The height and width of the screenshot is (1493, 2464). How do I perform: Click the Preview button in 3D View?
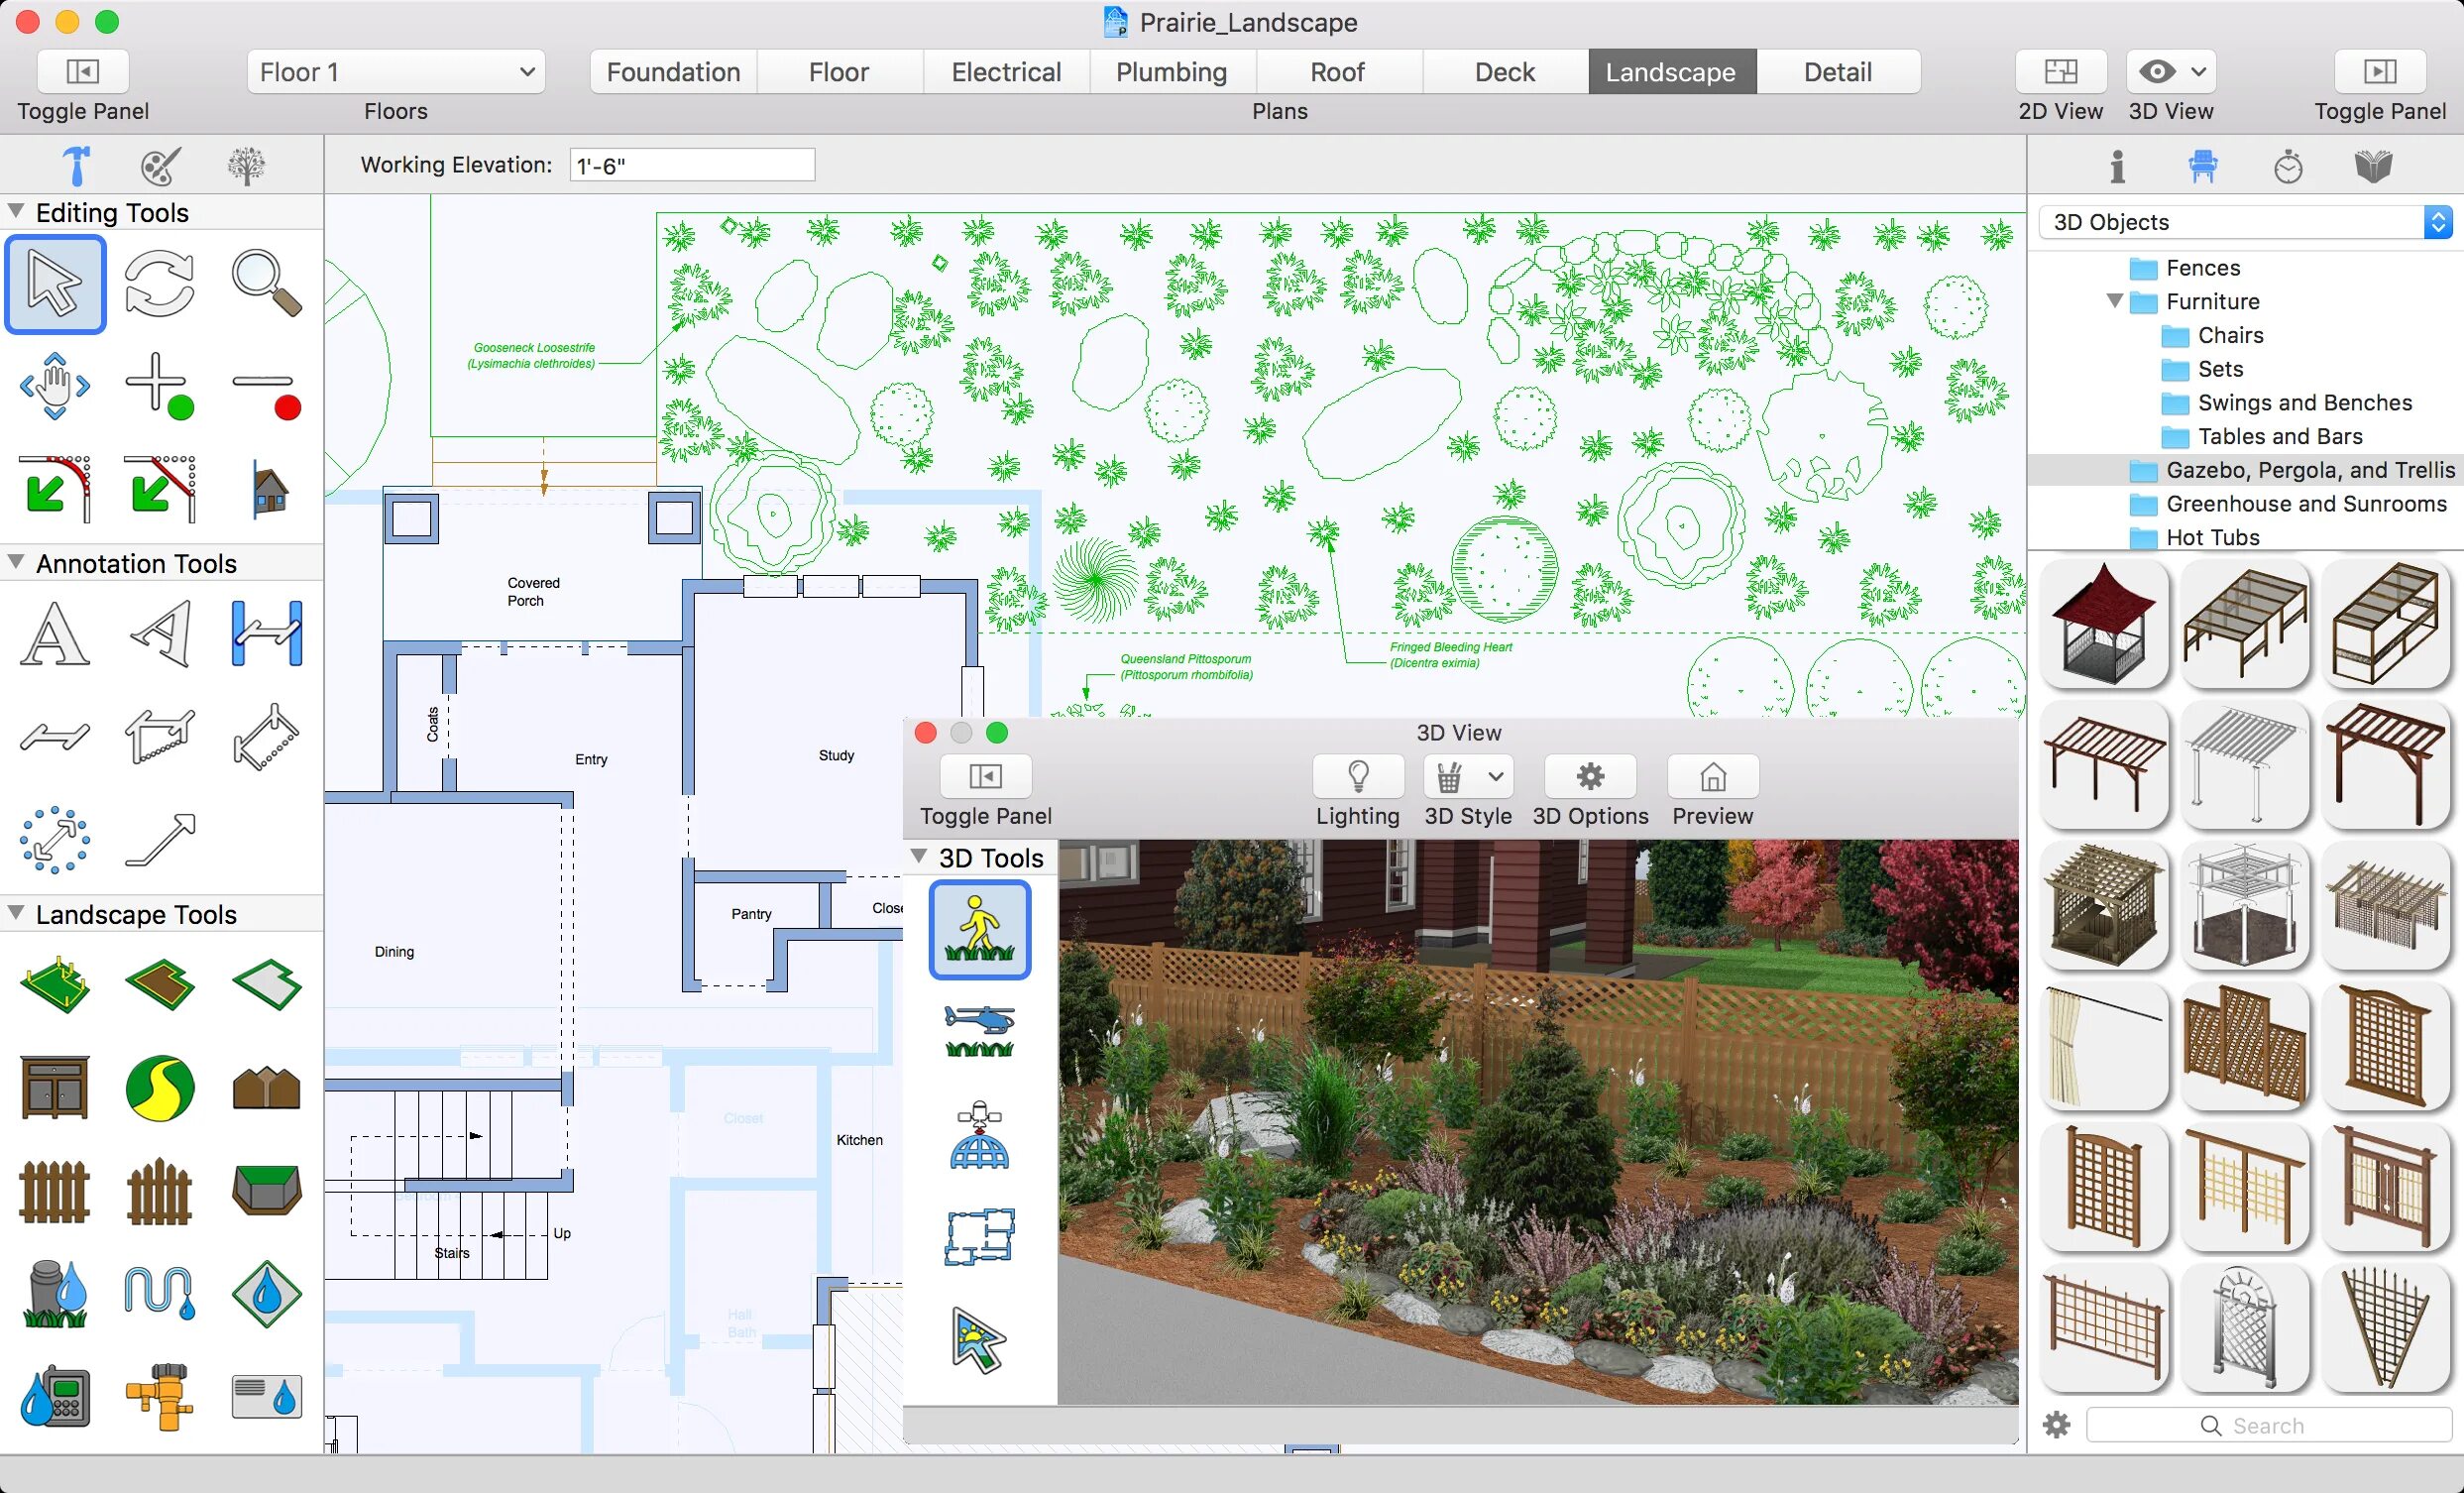coord(1713,777)
